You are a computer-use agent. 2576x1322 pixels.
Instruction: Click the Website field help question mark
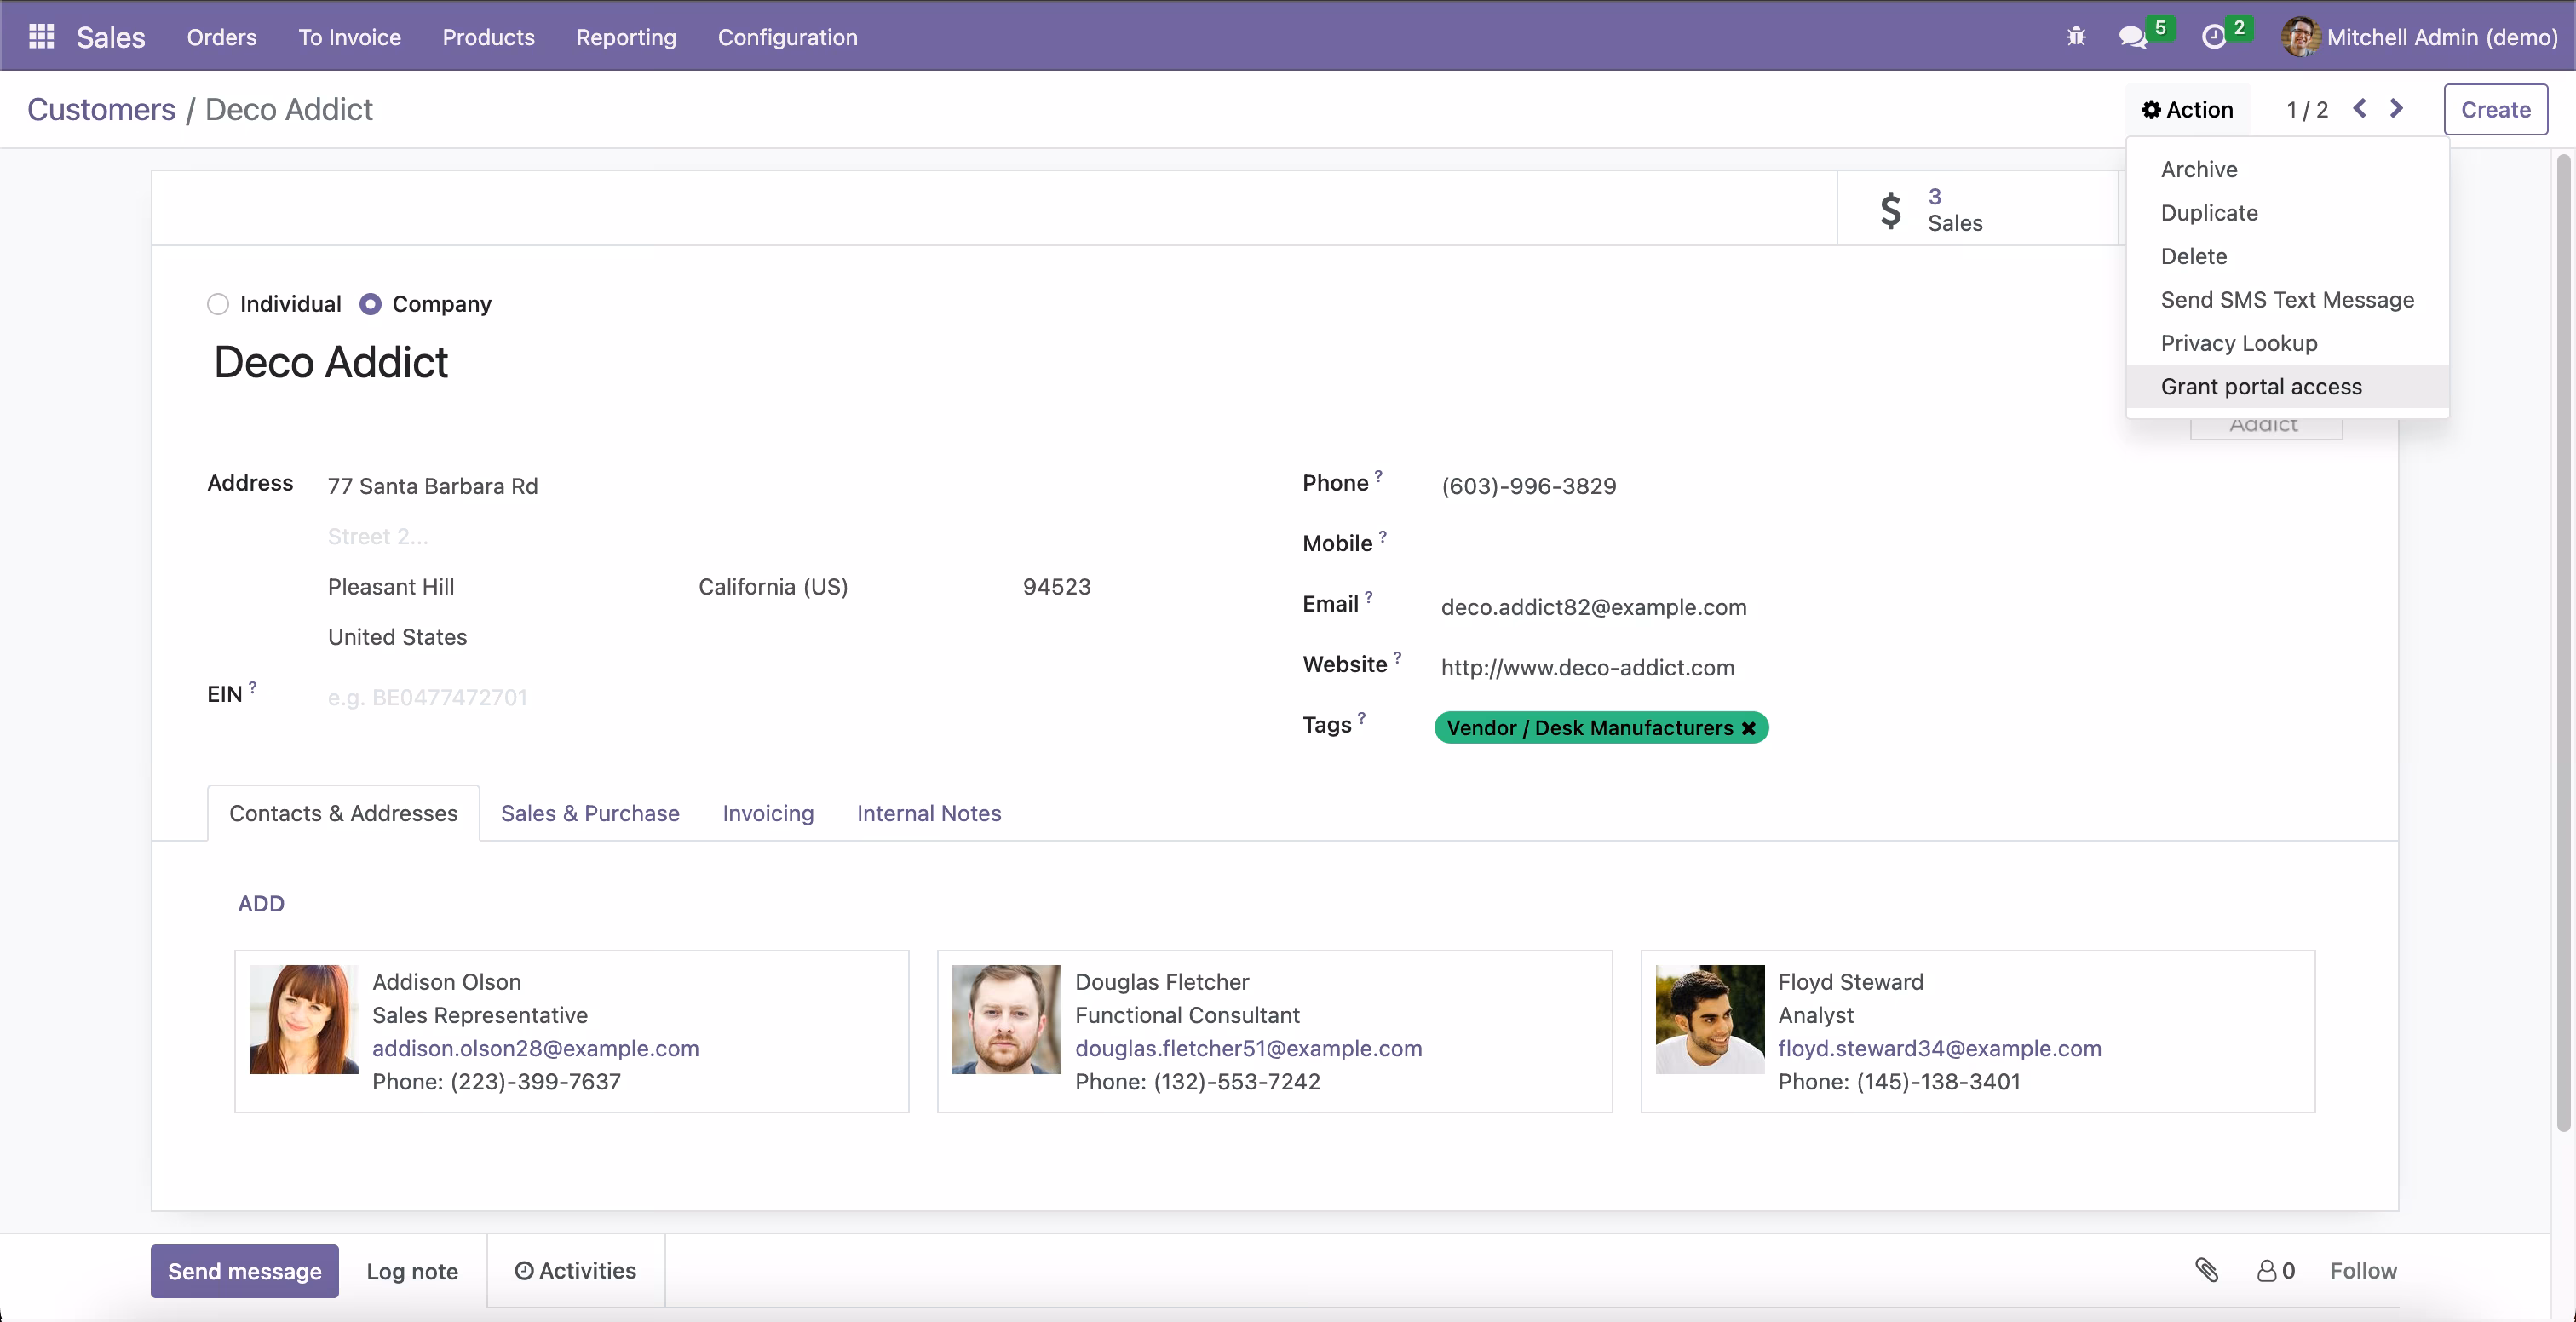[x=1397, y=657]
